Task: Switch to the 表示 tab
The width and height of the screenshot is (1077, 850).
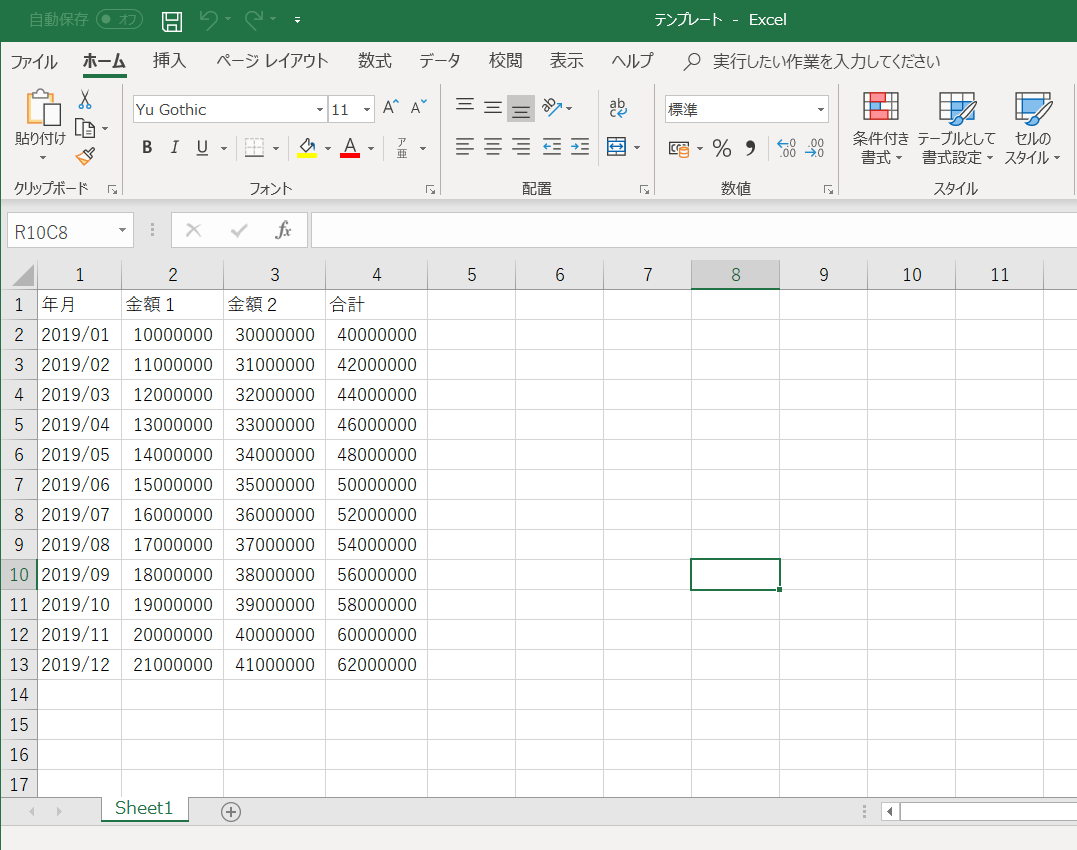Action: pyautogui.click(x=567, y=60)
